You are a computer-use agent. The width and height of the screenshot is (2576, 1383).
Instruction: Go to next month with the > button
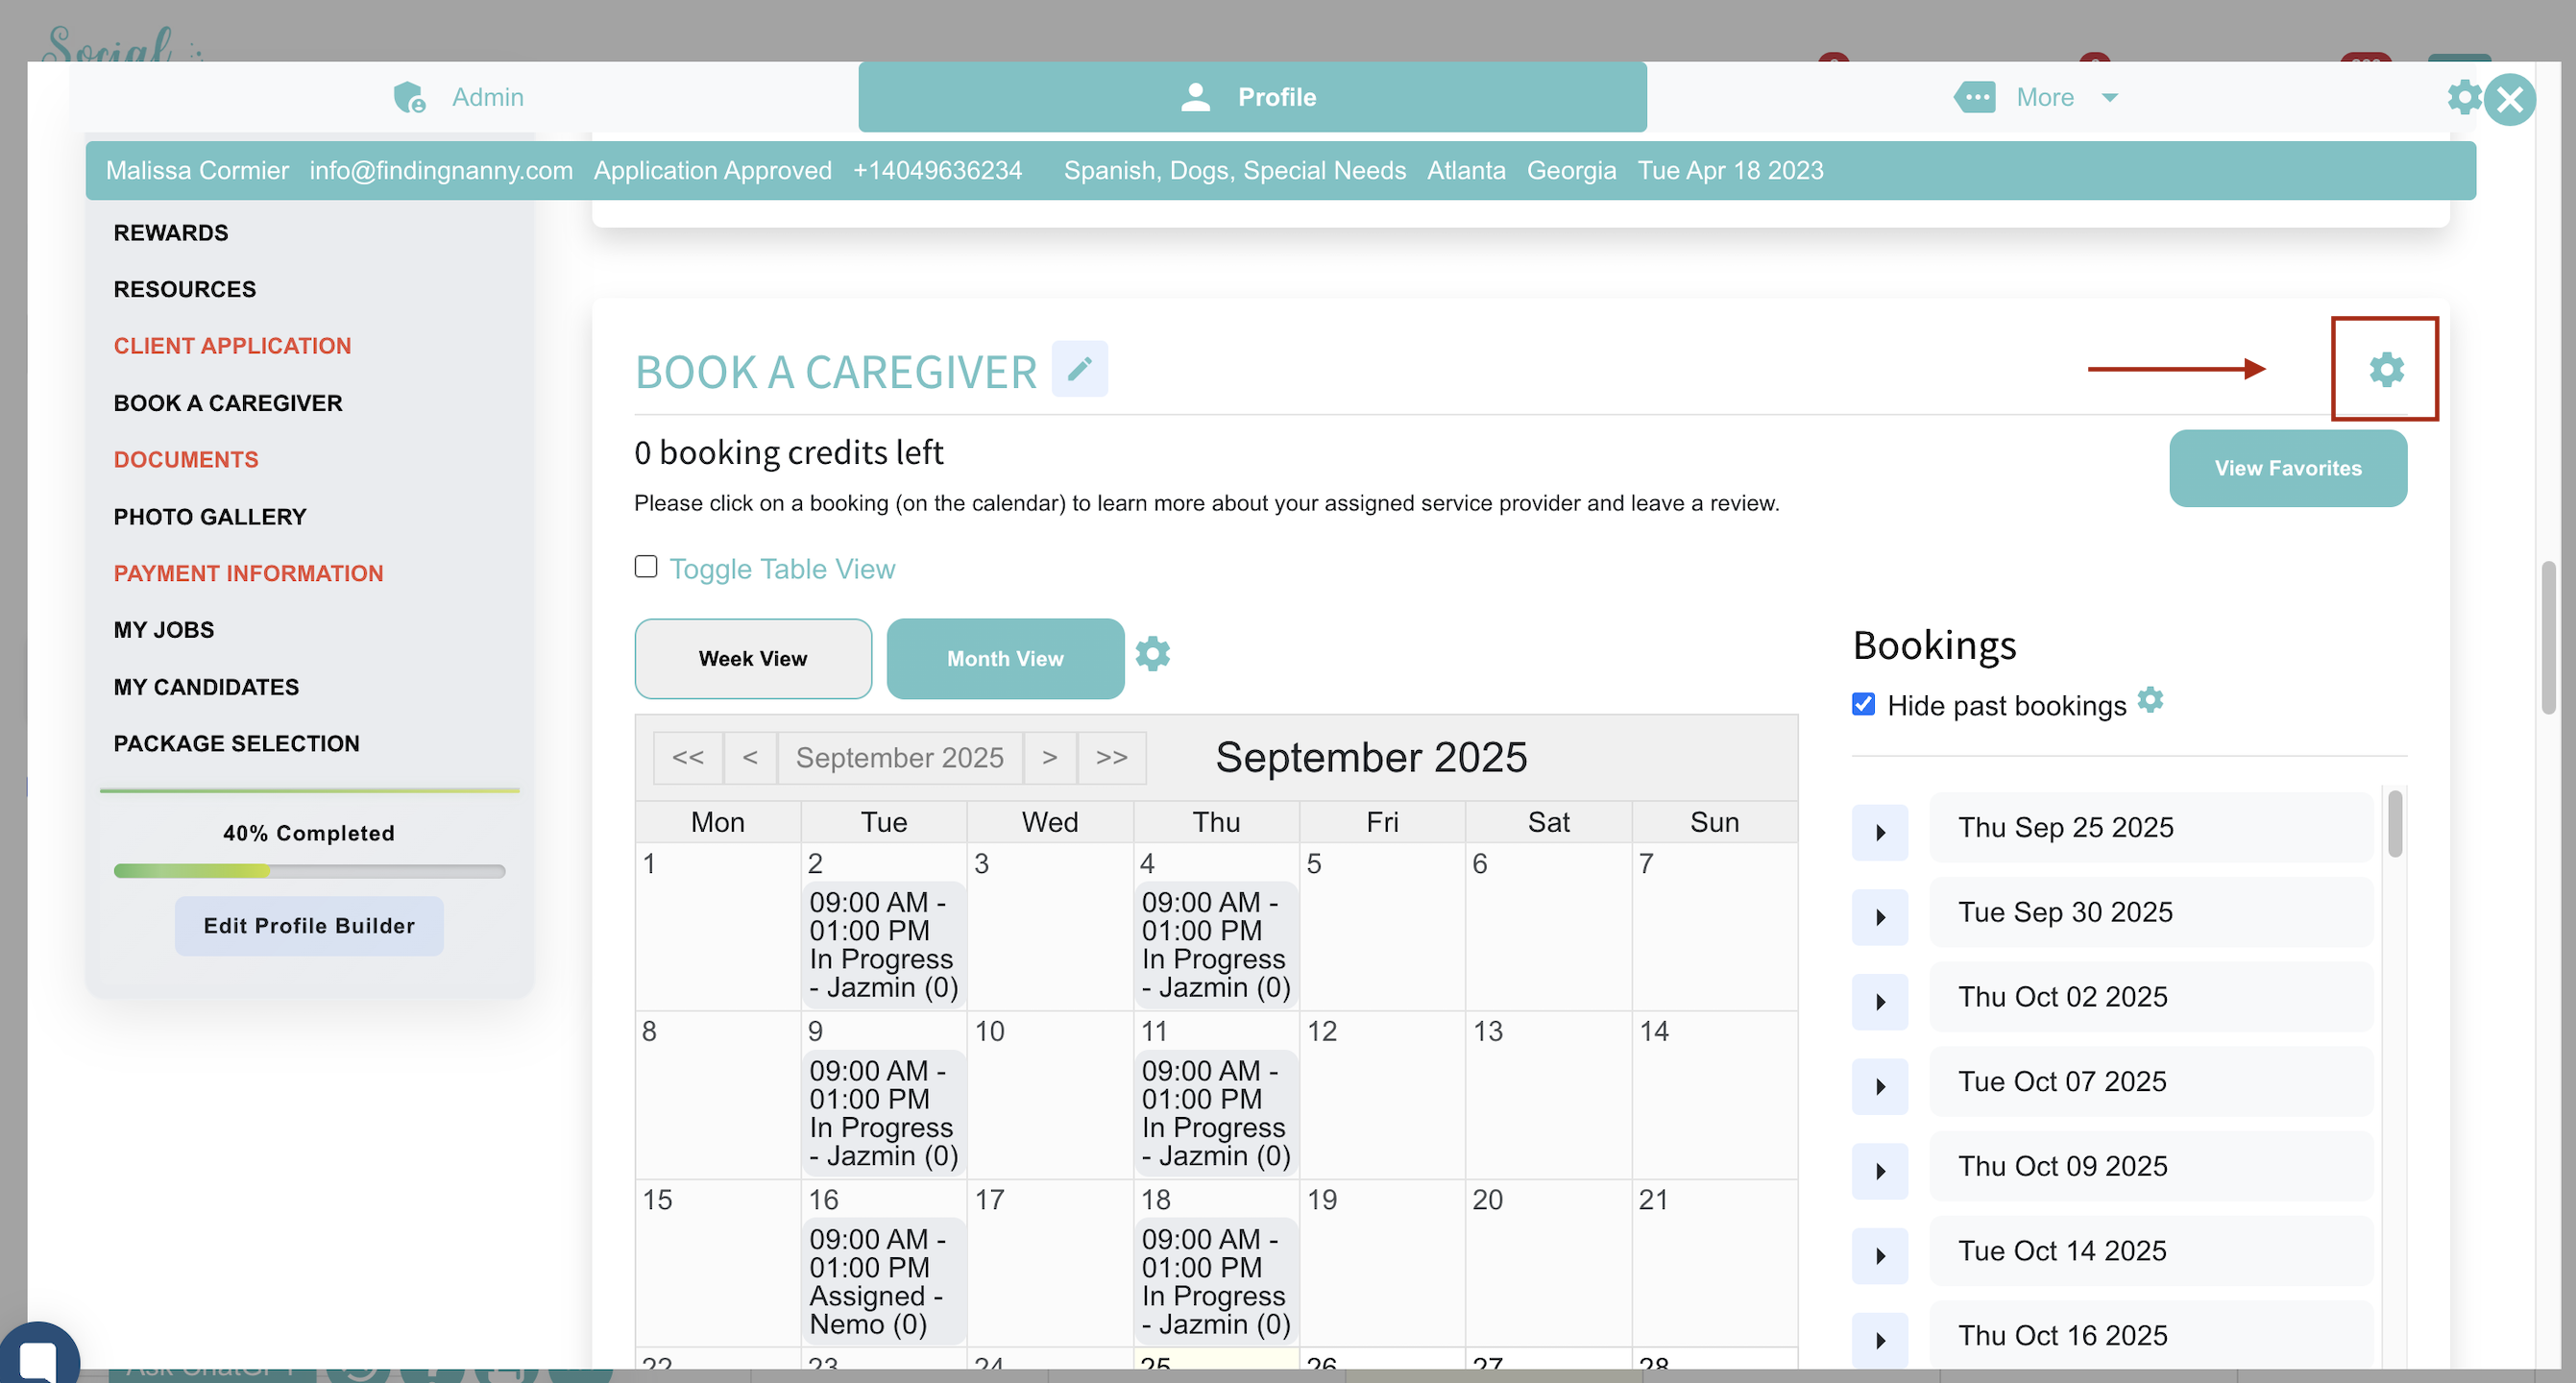[1049, 758]
